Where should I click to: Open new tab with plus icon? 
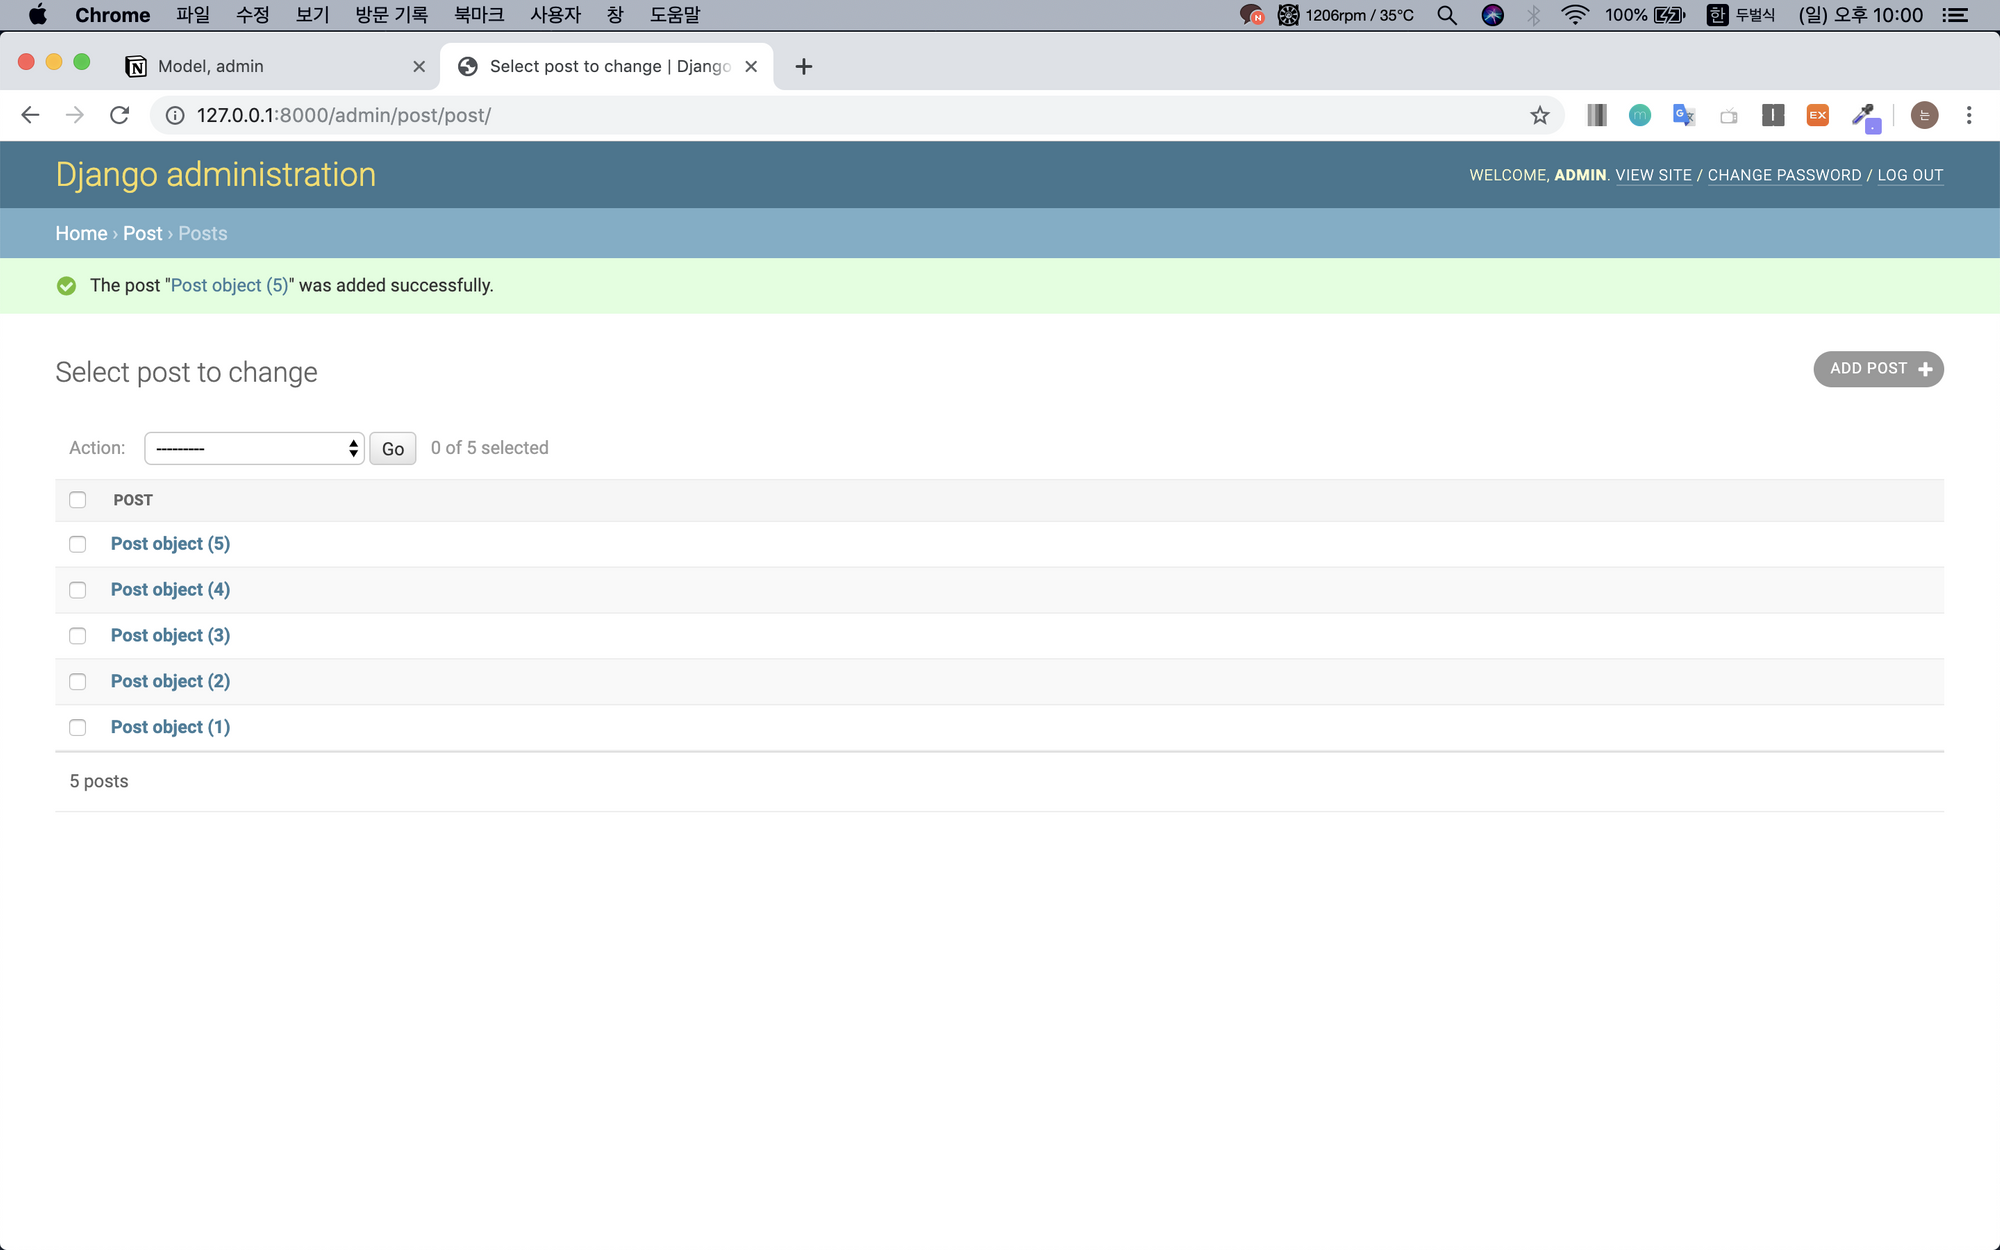pyautogui.click(x=803, y=66)
